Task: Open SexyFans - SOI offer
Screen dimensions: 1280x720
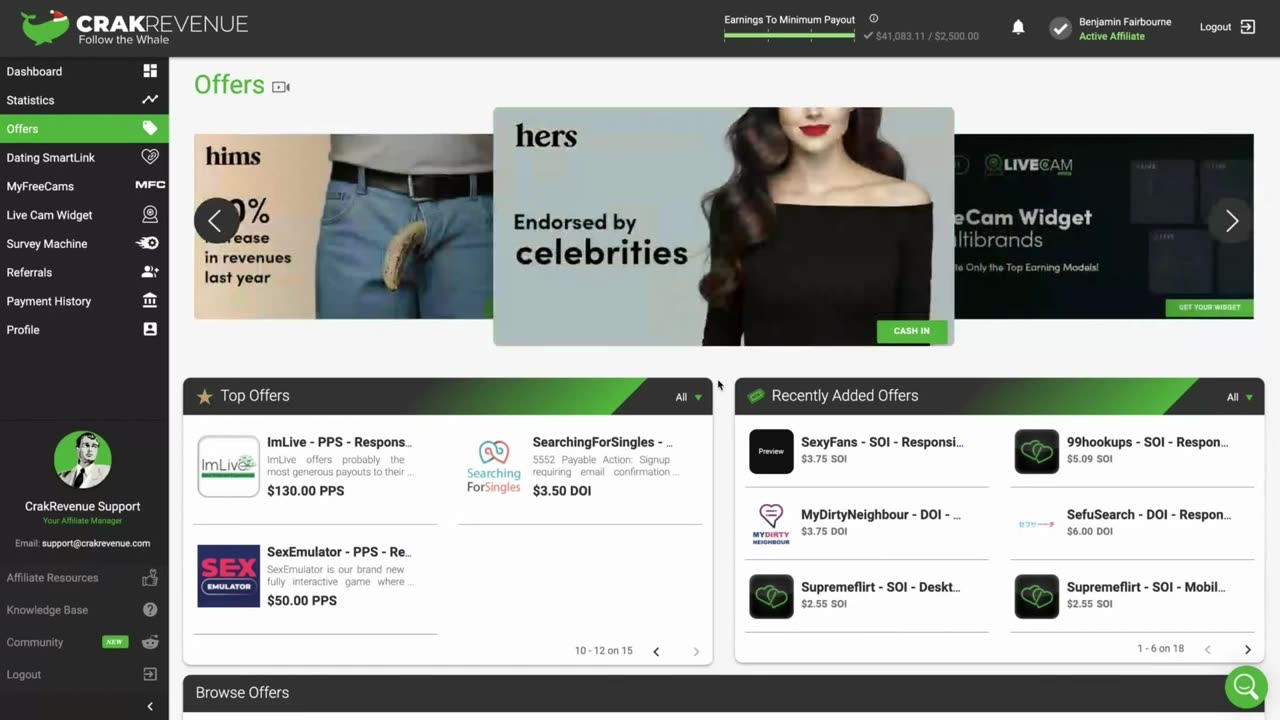Action: coord(882,442)
